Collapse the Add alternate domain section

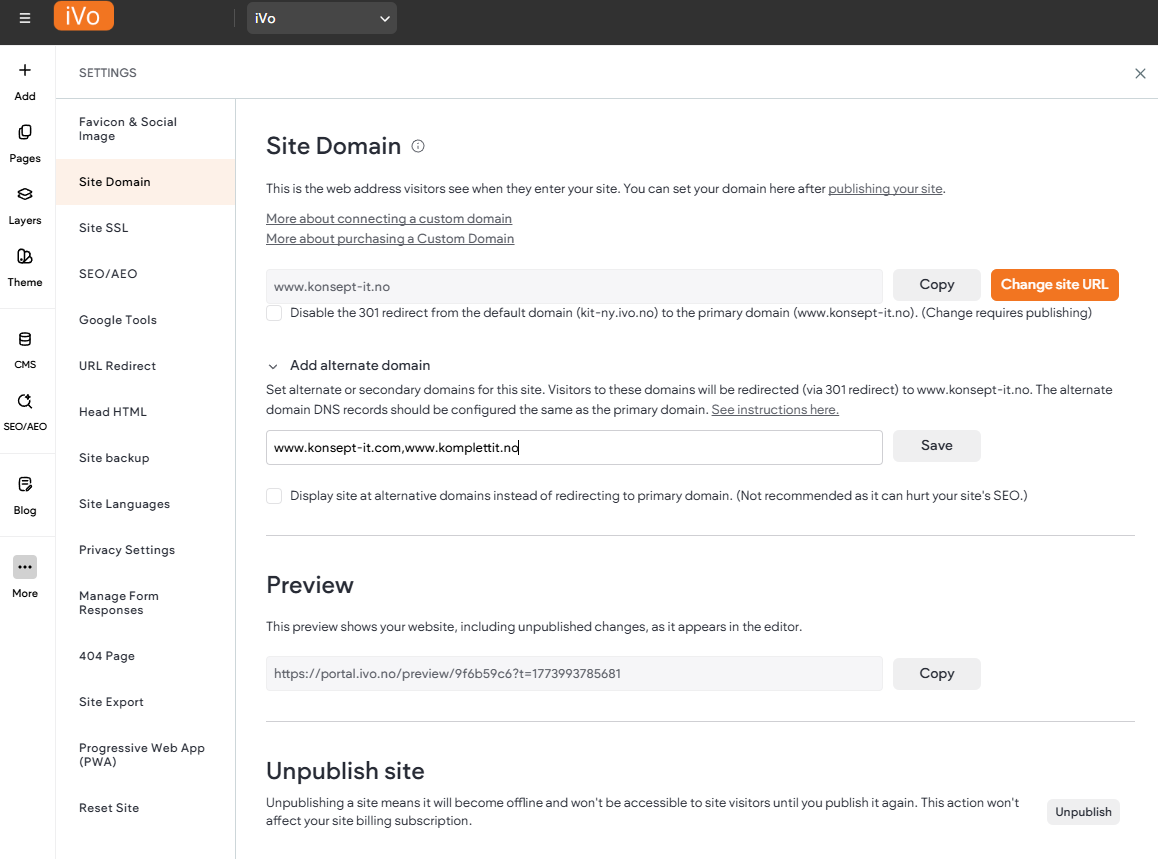click(x=273, y=366)
